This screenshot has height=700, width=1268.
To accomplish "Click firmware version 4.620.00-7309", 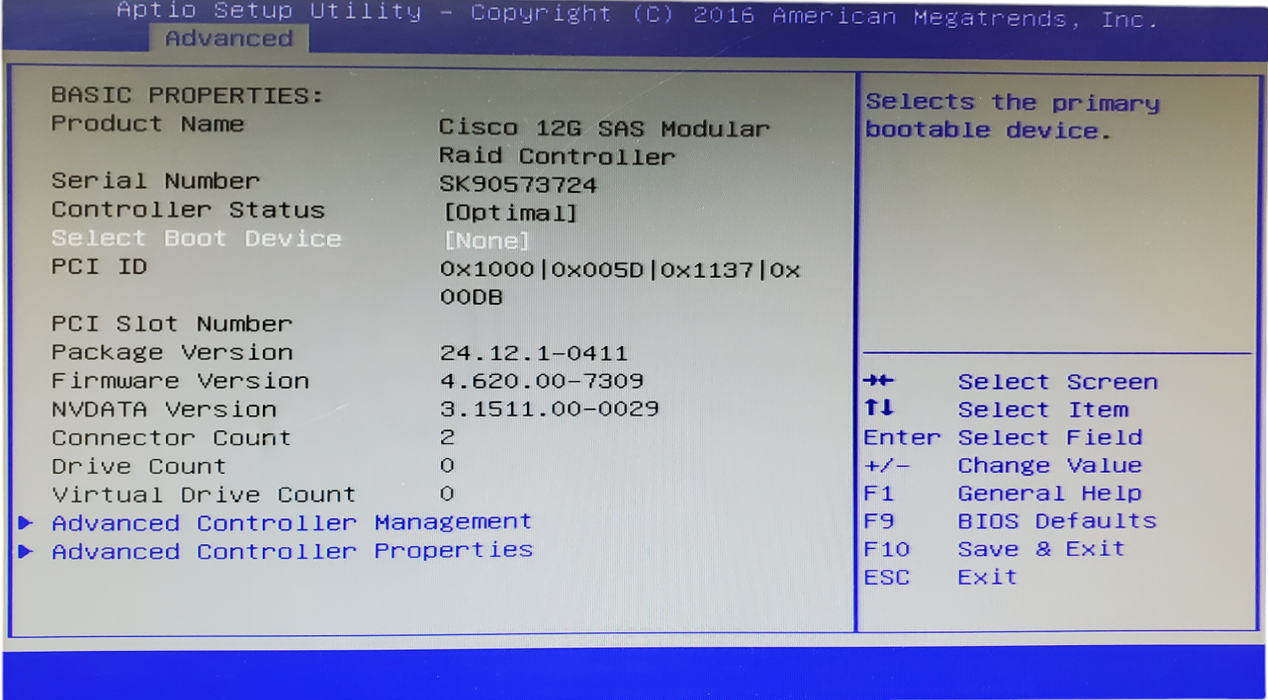I will 542,381.
